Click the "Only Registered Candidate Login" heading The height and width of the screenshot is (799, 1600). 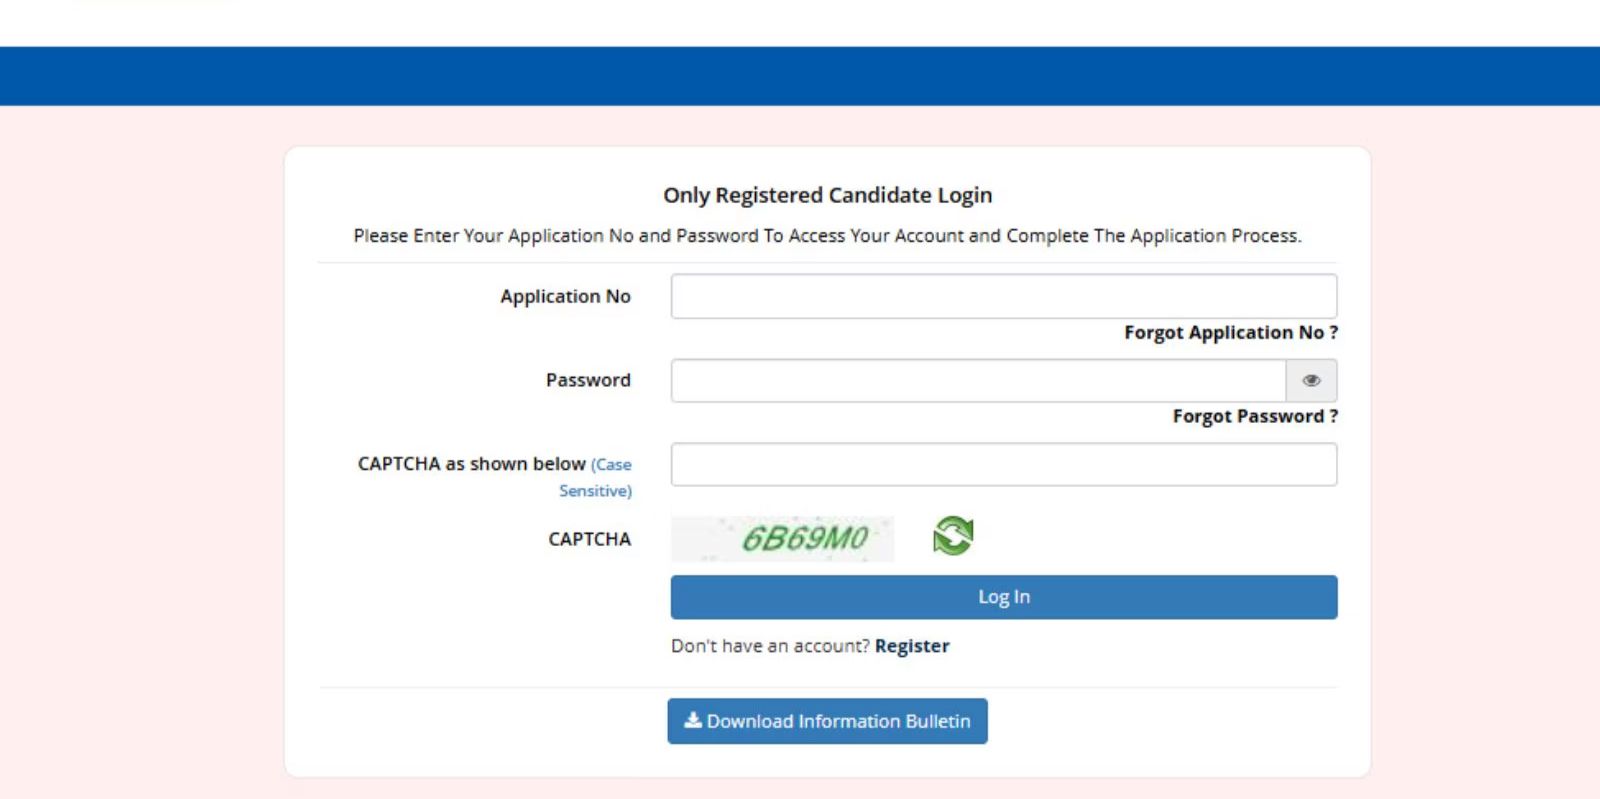(827, 196)
